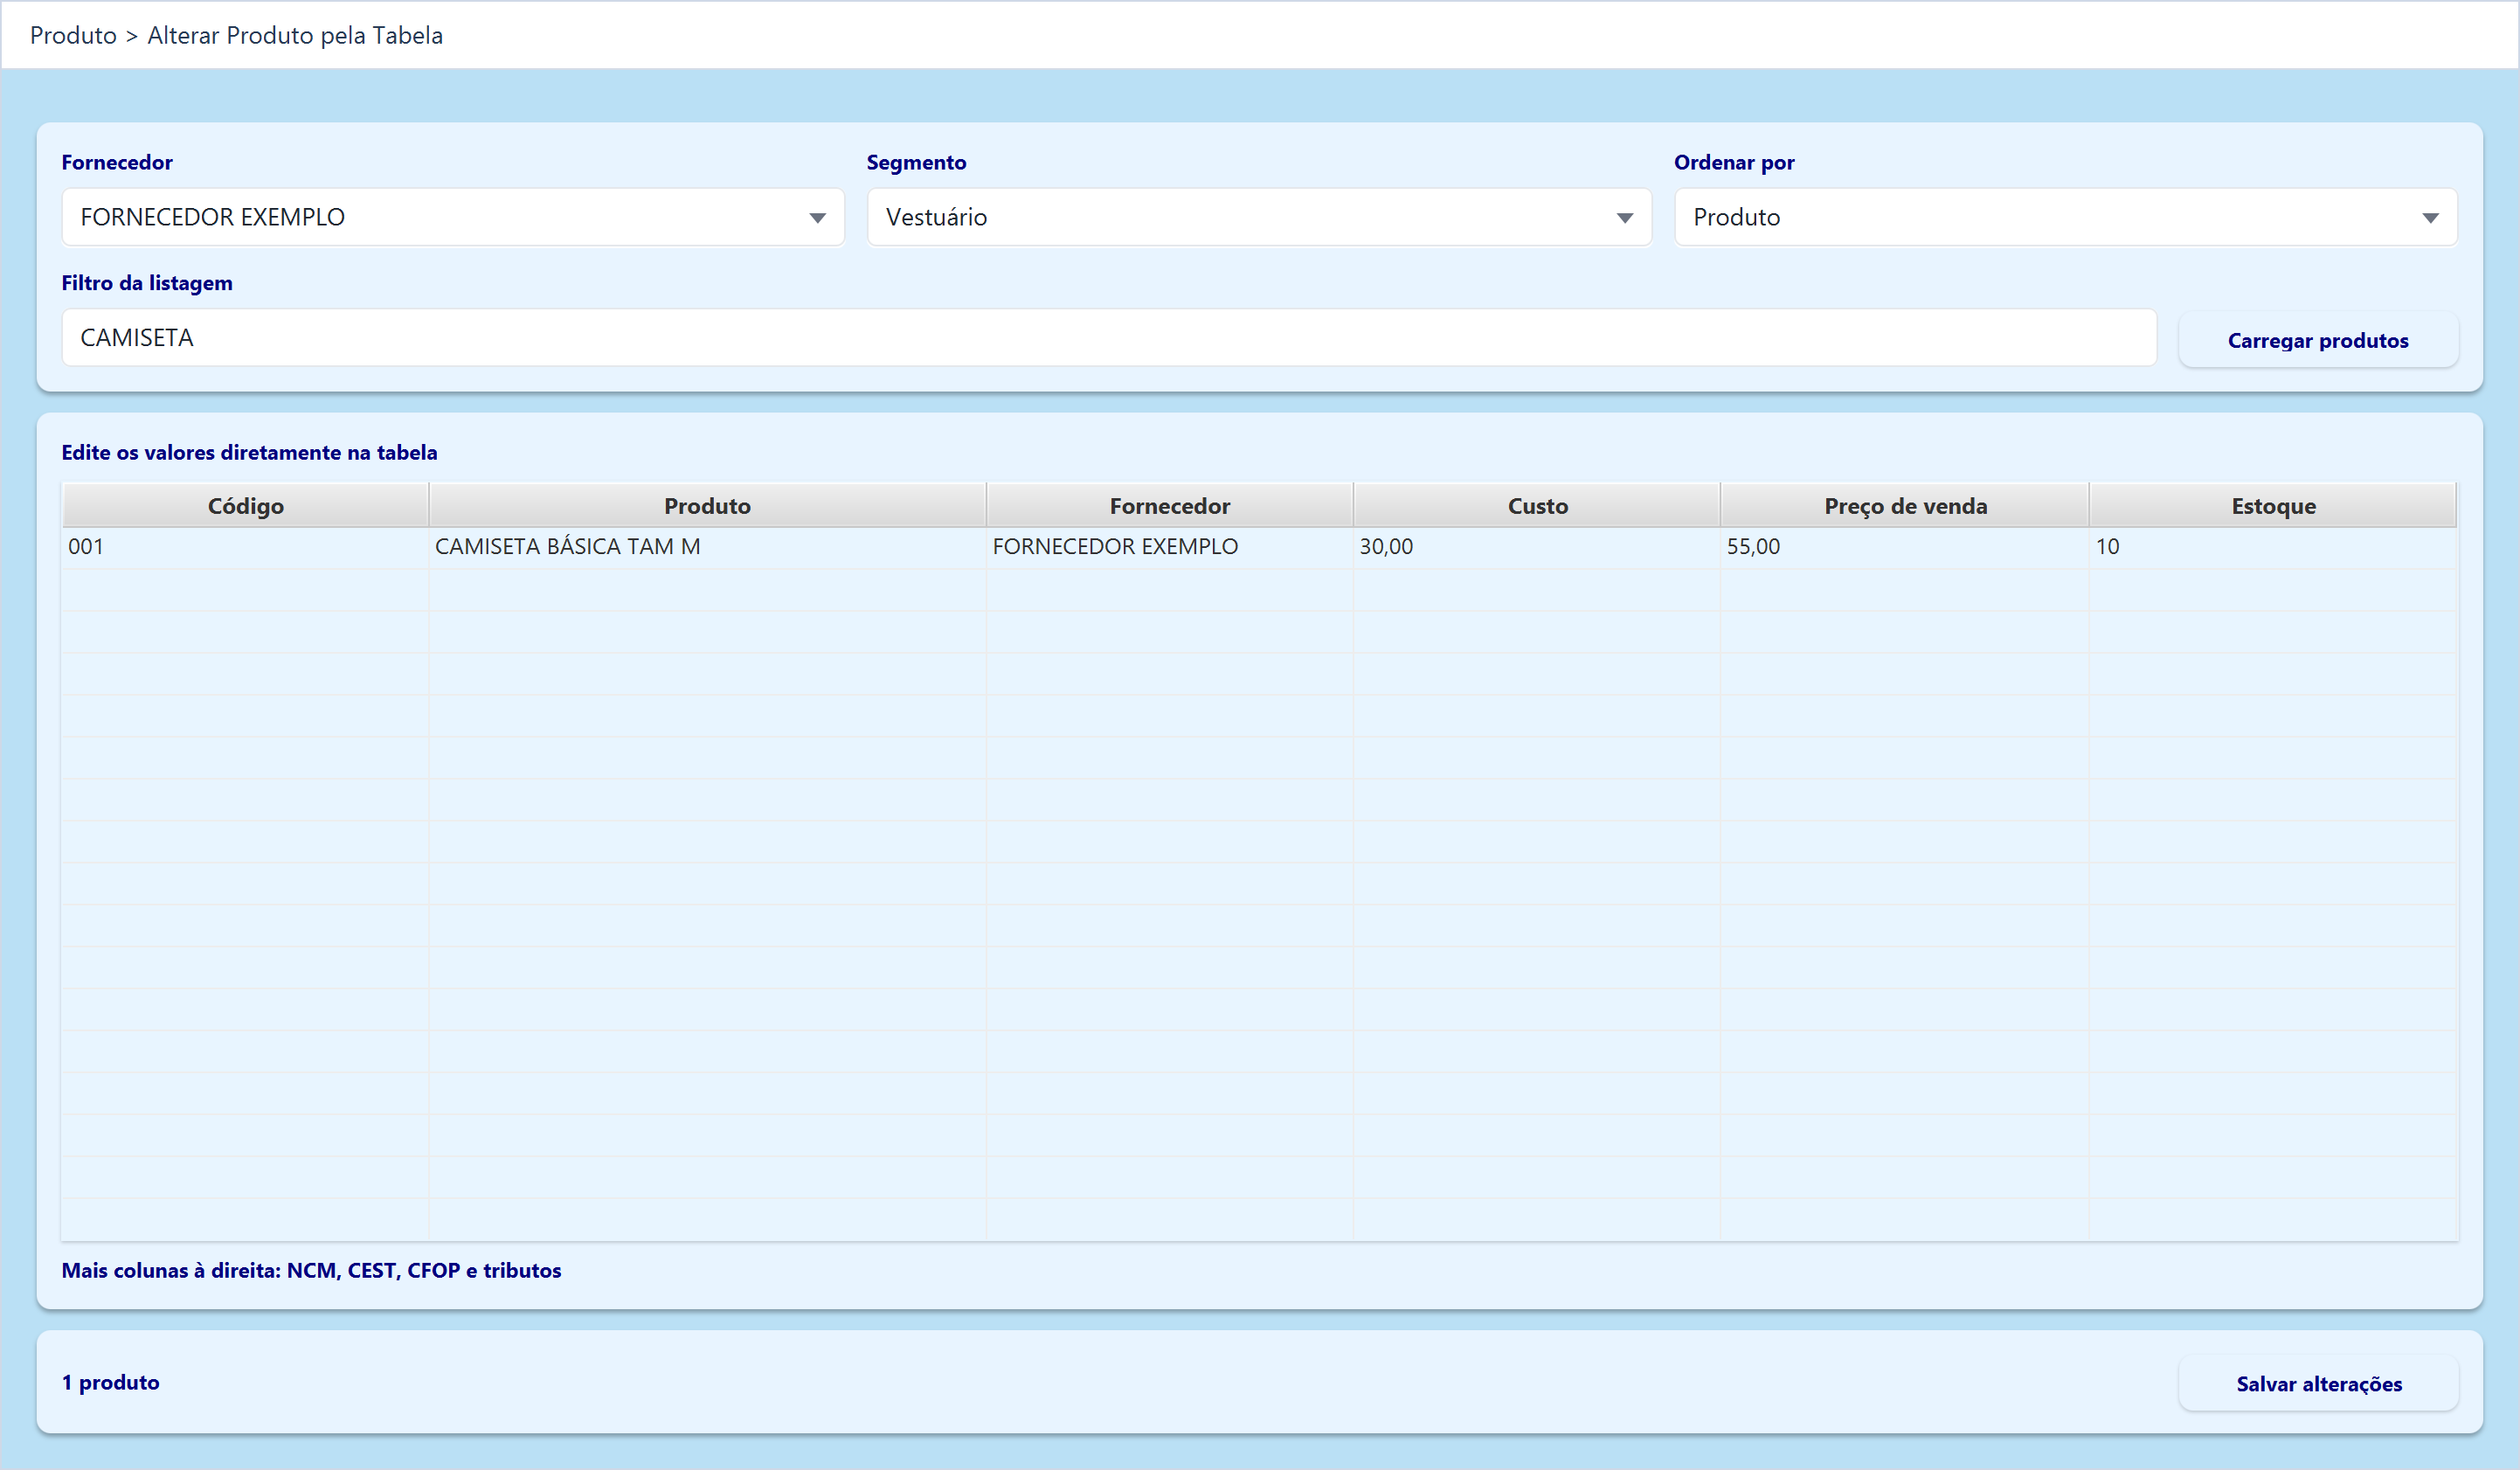Click the Produto column header
This screenshot has width=2520, height=1470.
click(x=708, y=506)
